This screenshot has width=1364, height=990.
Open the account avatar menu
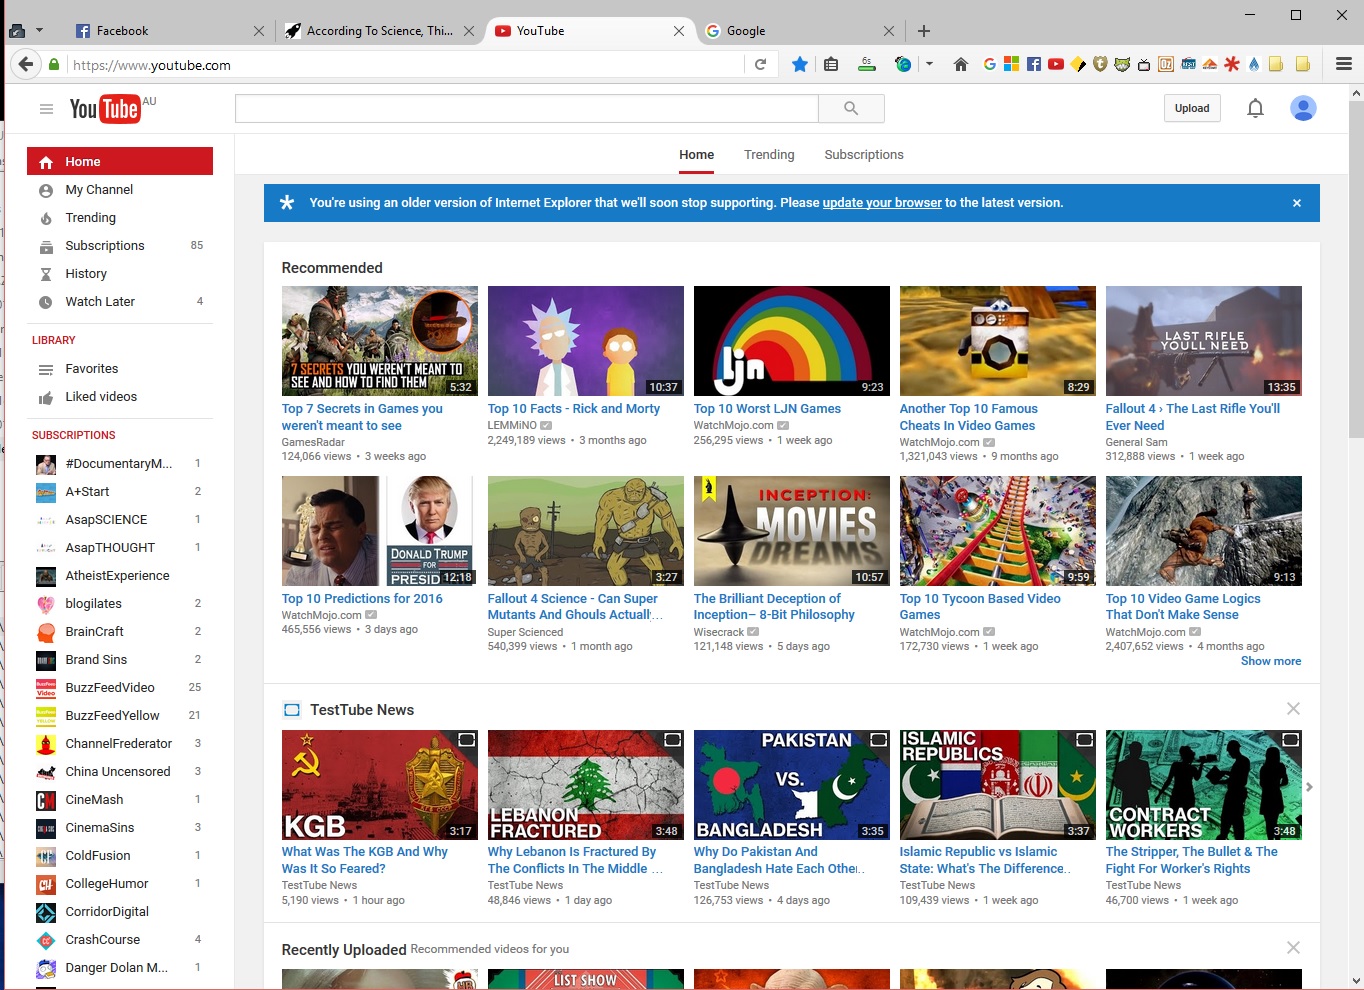[x=1303, y=108]
